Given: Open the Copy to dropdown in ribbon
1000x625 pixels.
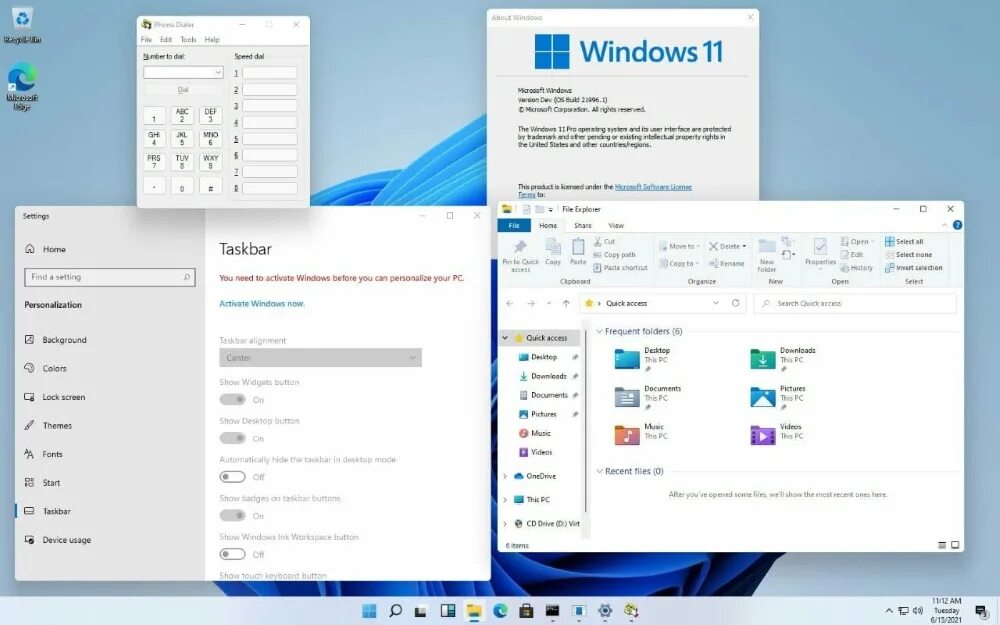Looking at the screenshot, I should point(679,263).
